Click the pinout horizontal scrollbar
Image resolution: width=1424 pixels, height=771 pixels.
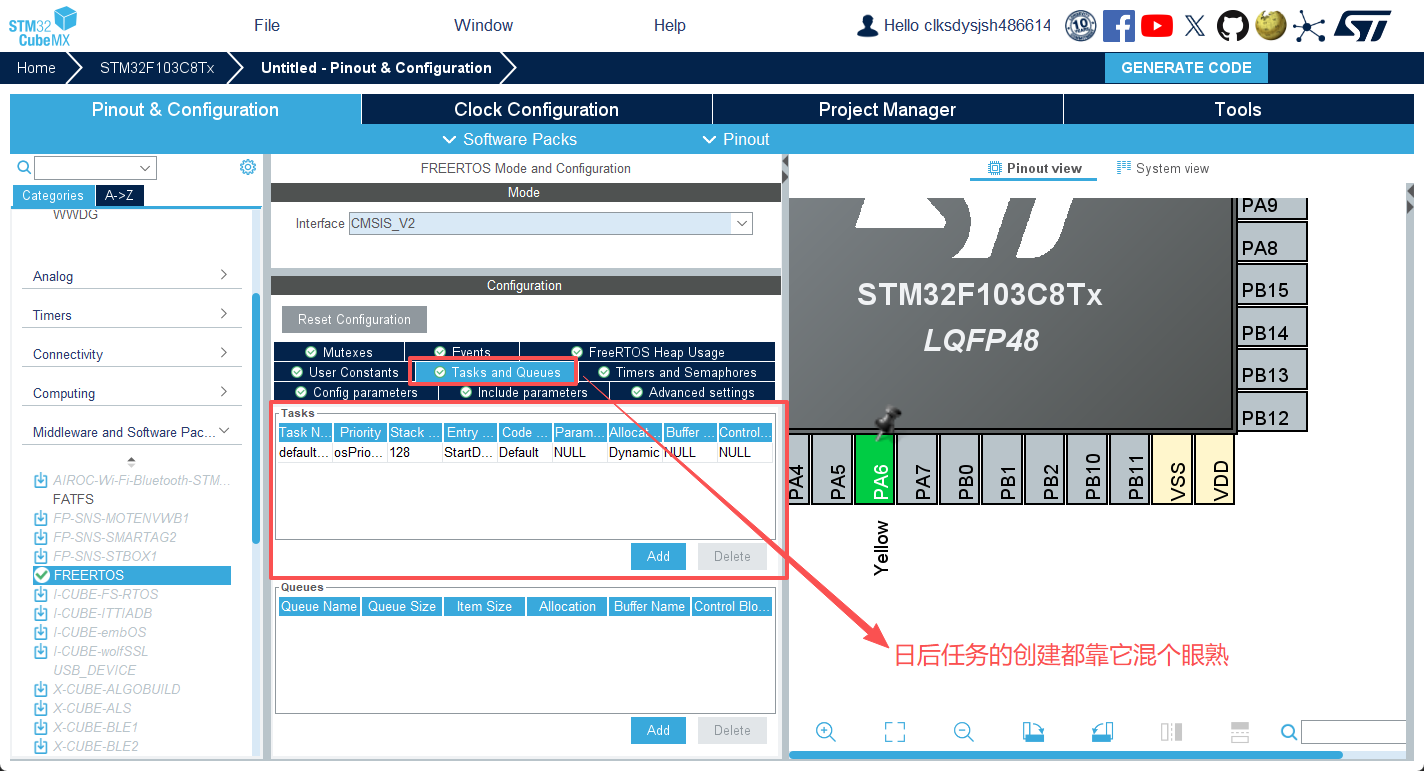1066,755
